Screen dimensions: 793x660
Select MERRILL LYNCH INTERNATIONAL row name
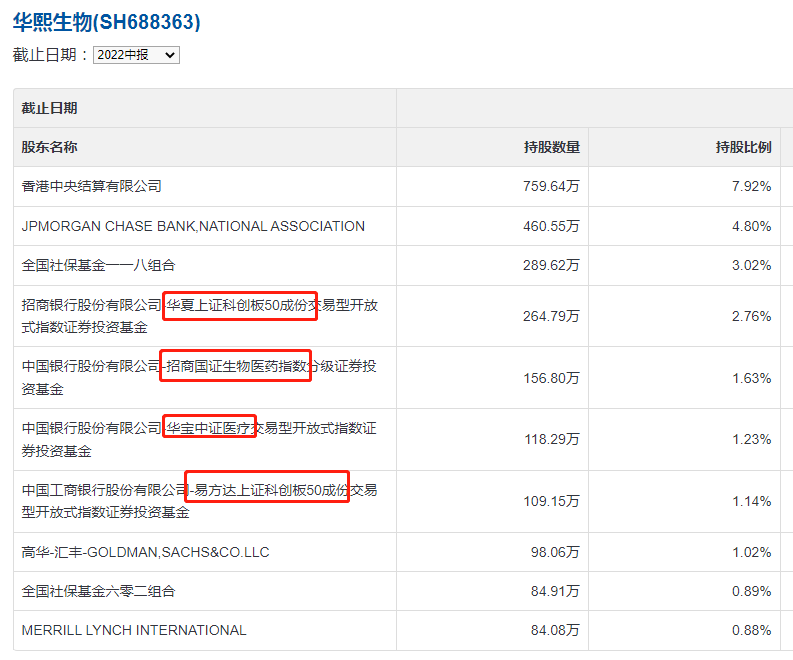pyautogui.click(x=134, y=630)
